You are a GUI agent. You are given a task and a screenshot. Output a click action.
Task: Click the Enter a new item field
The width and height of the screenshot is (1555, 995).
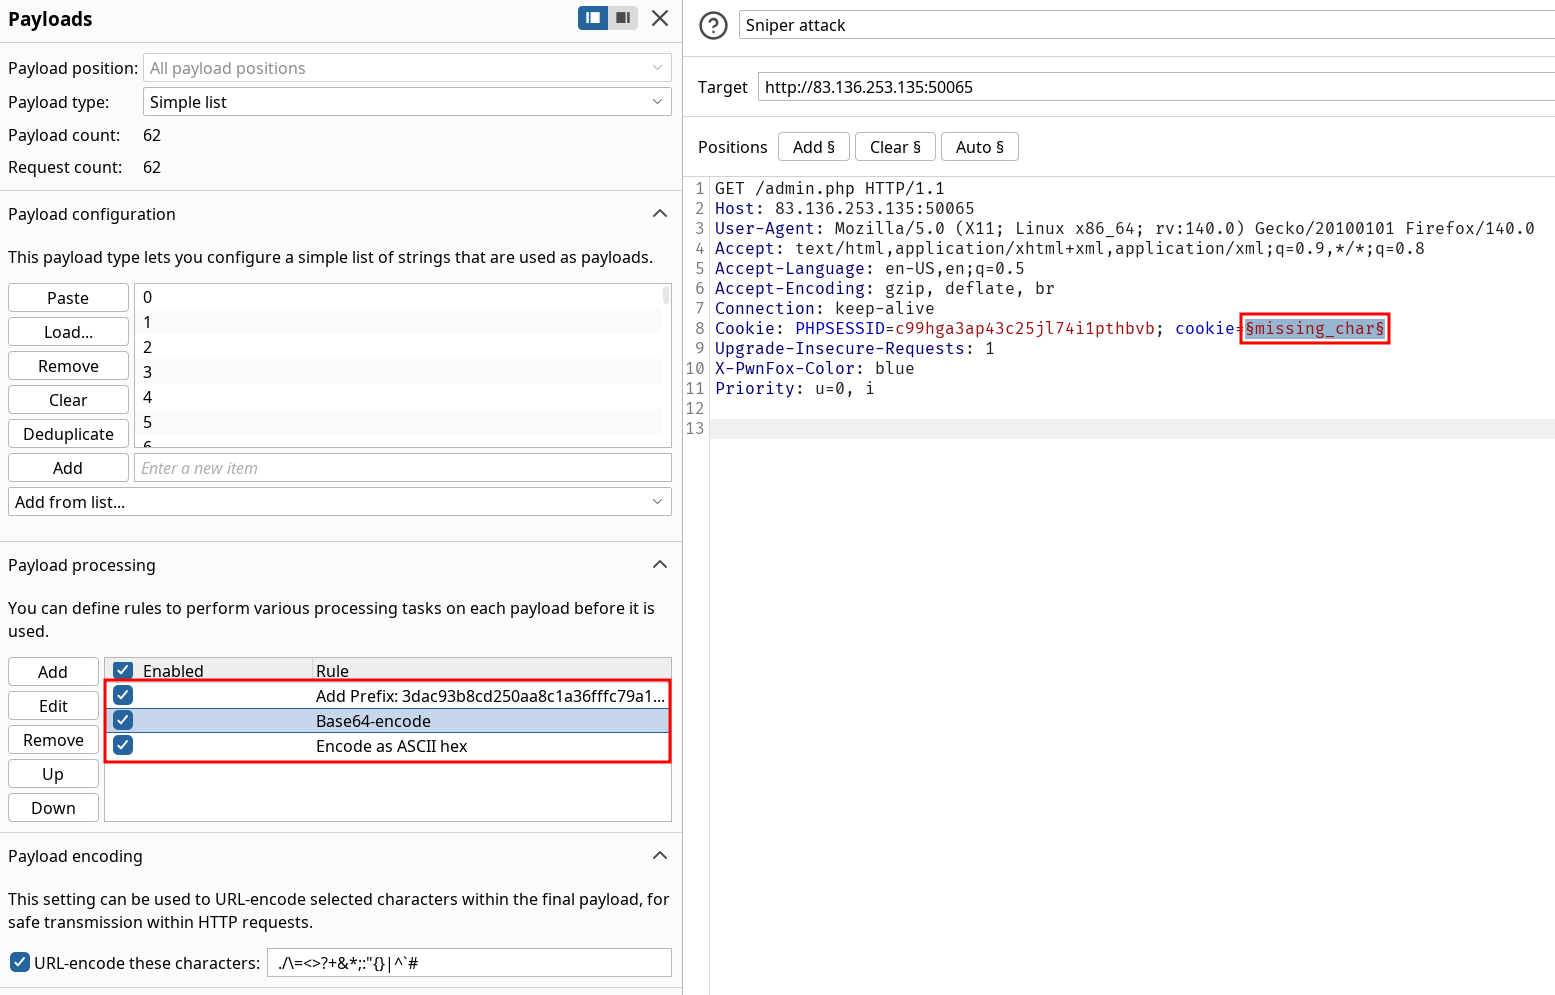point(402,468)
